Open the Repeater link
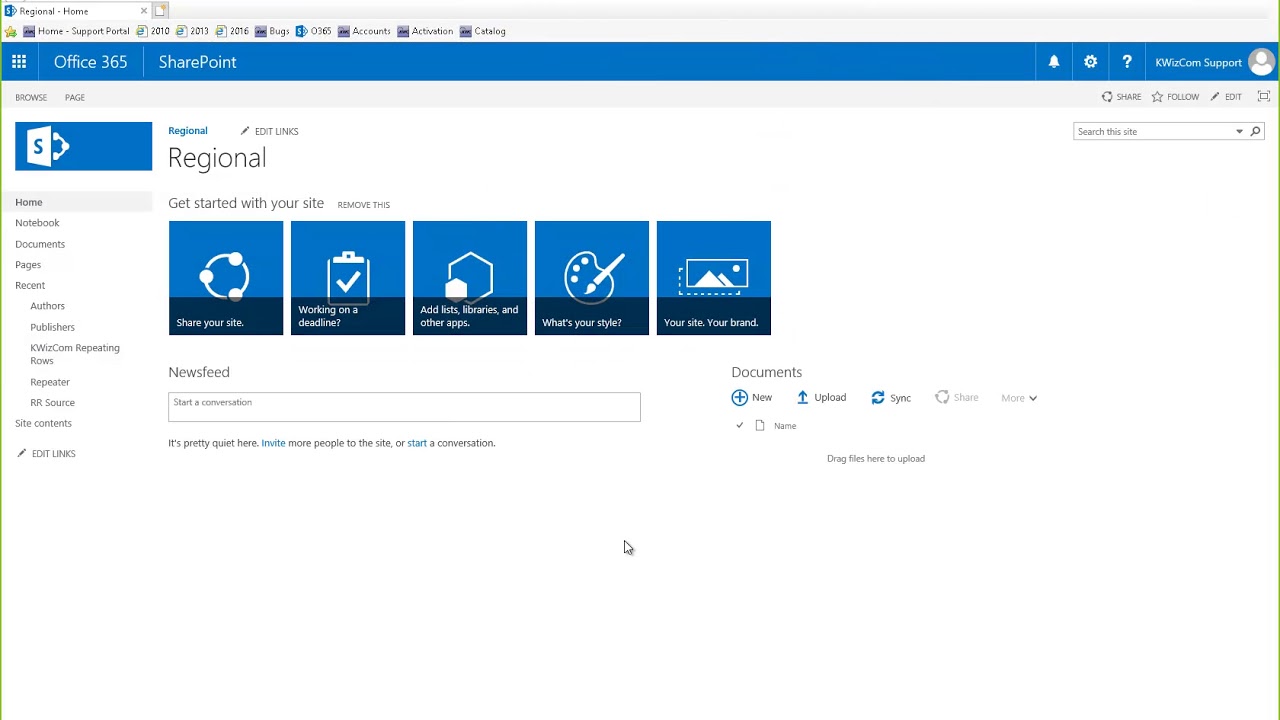The height and width of the screenshot is (720, 1280). point(50,382)
